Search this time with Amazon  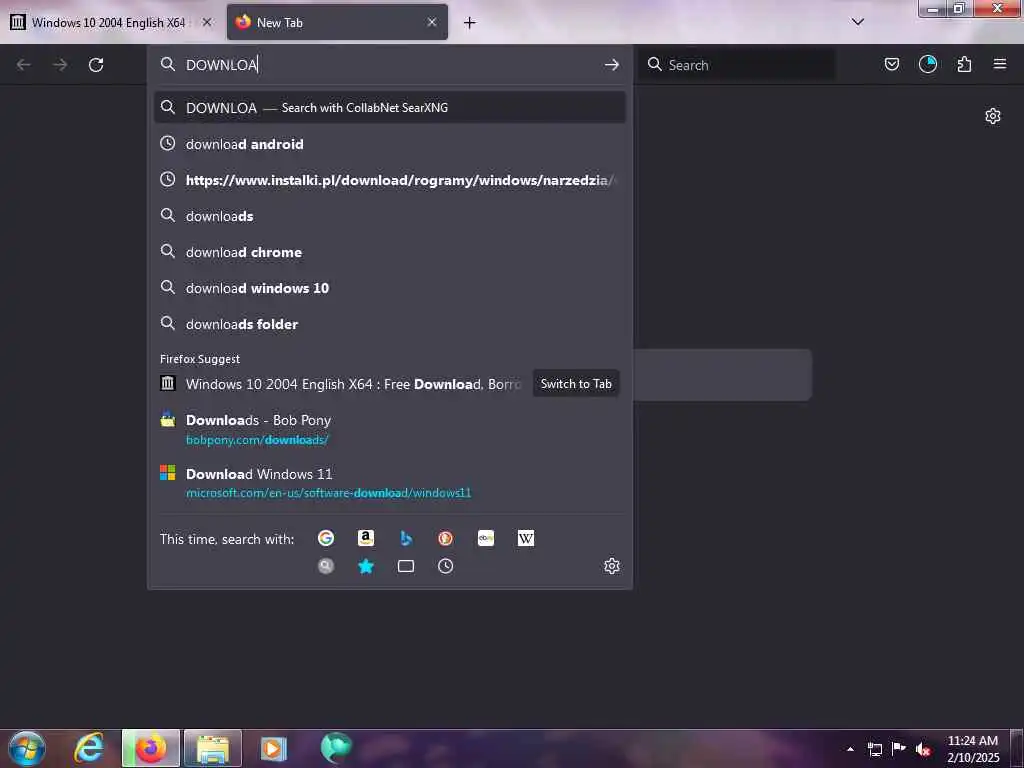click(366, 538)
